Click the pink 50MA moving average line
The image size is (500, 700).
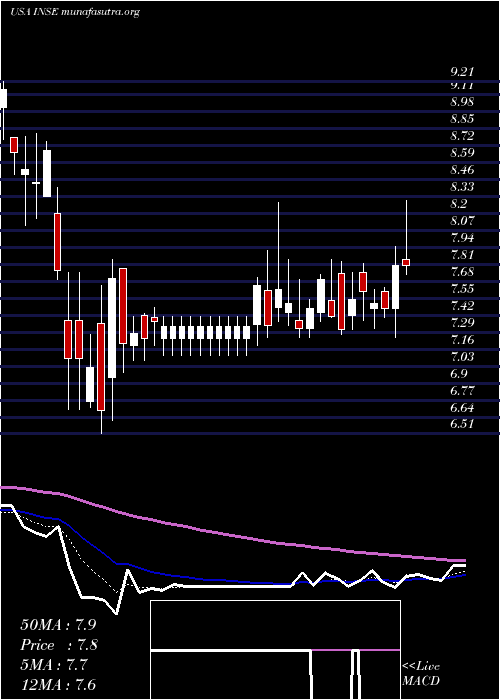pyautogui.click(x=232, y=535)
